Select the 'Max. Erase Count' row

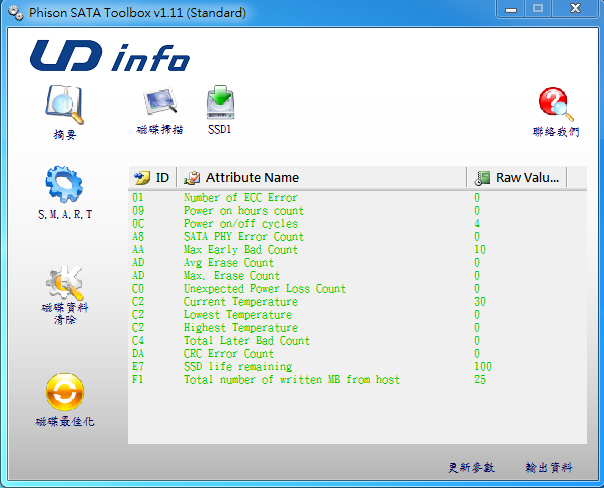(357, 276)
